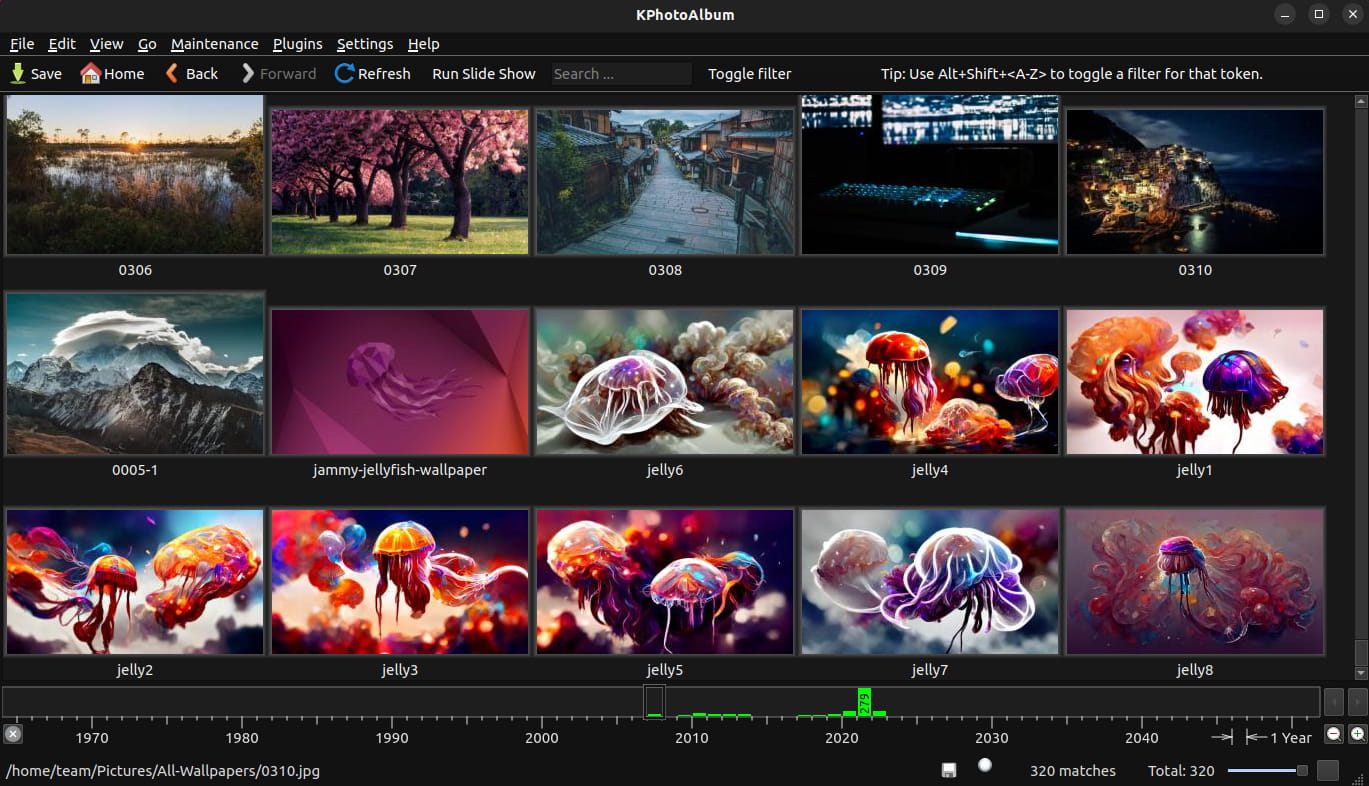Run Slide Show
This screenshot has height=786, width=1369.
coord(484,73)
